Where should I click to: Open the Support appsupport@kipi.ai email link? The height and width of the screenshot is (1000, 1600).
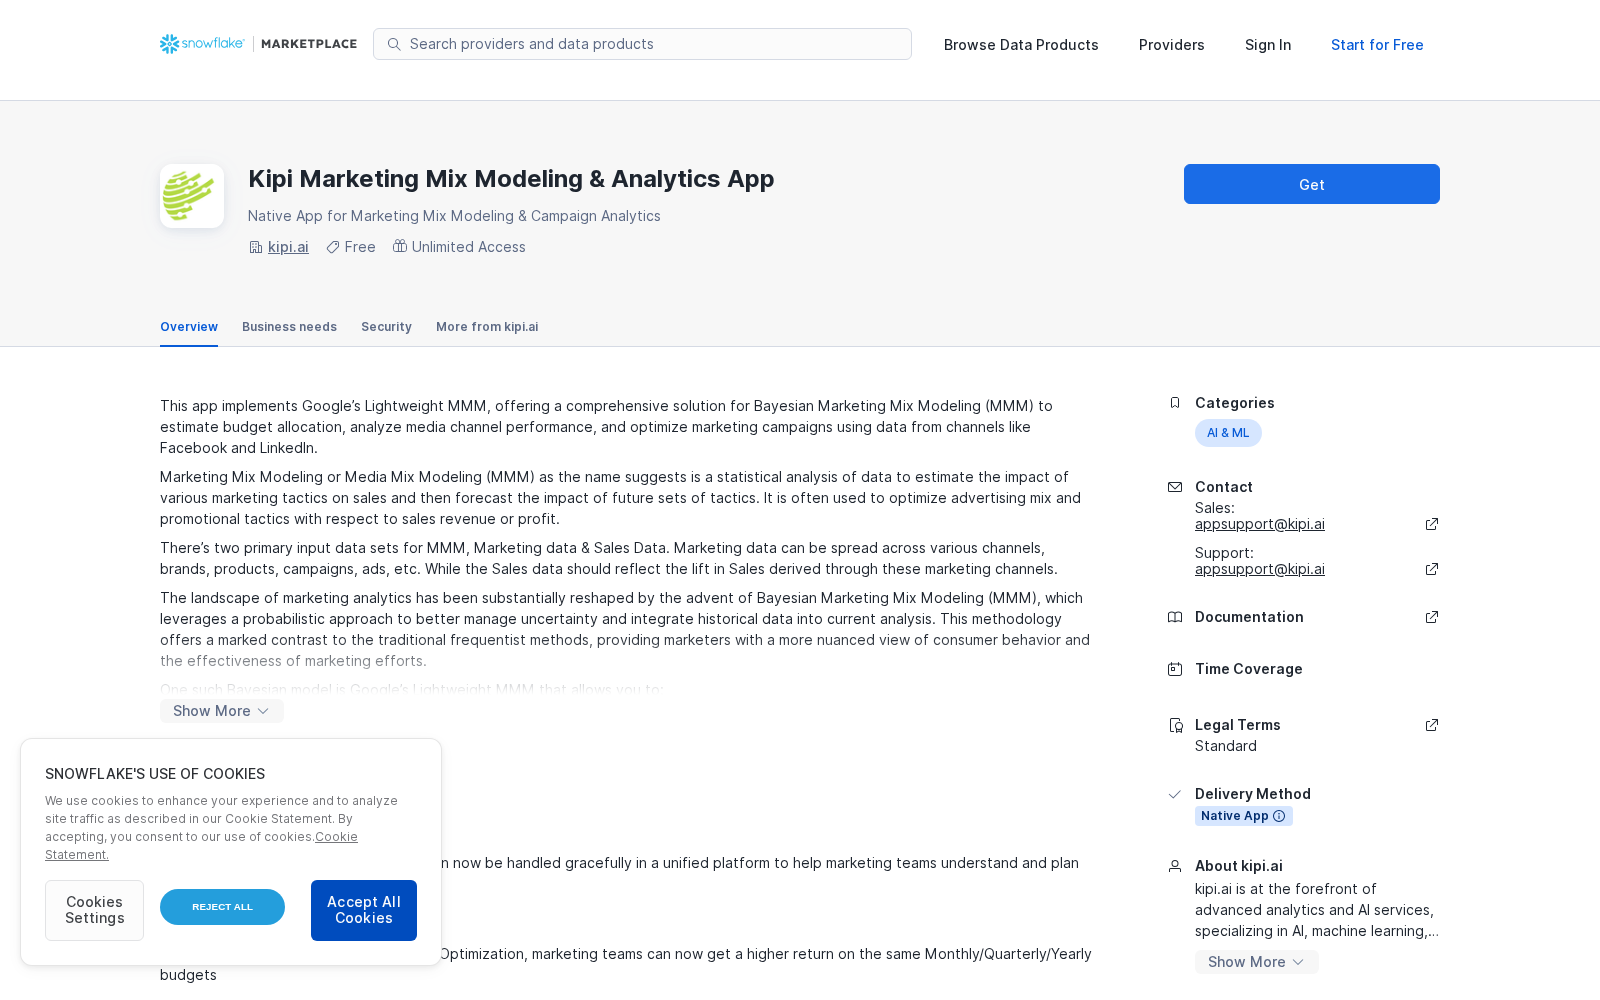pos(1260,569)
